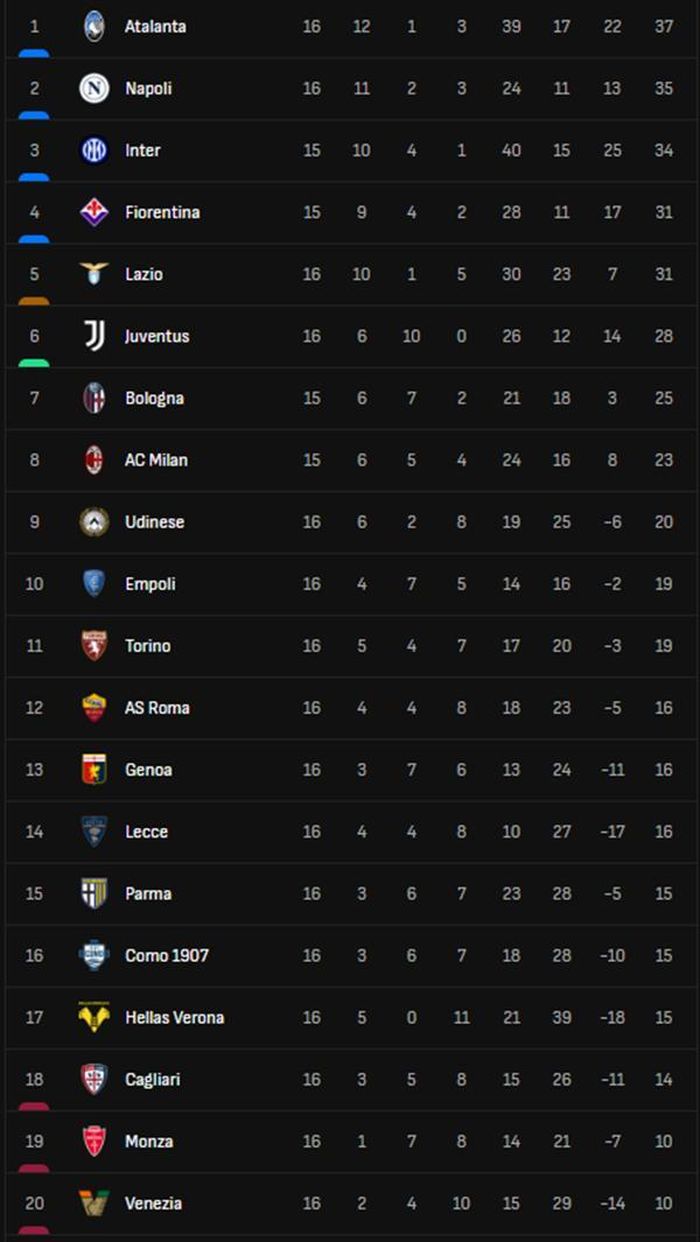The height and width of the screenshot is (1242, 700).
Task: Click the AC Milan crest
Action: coord(94,460)
